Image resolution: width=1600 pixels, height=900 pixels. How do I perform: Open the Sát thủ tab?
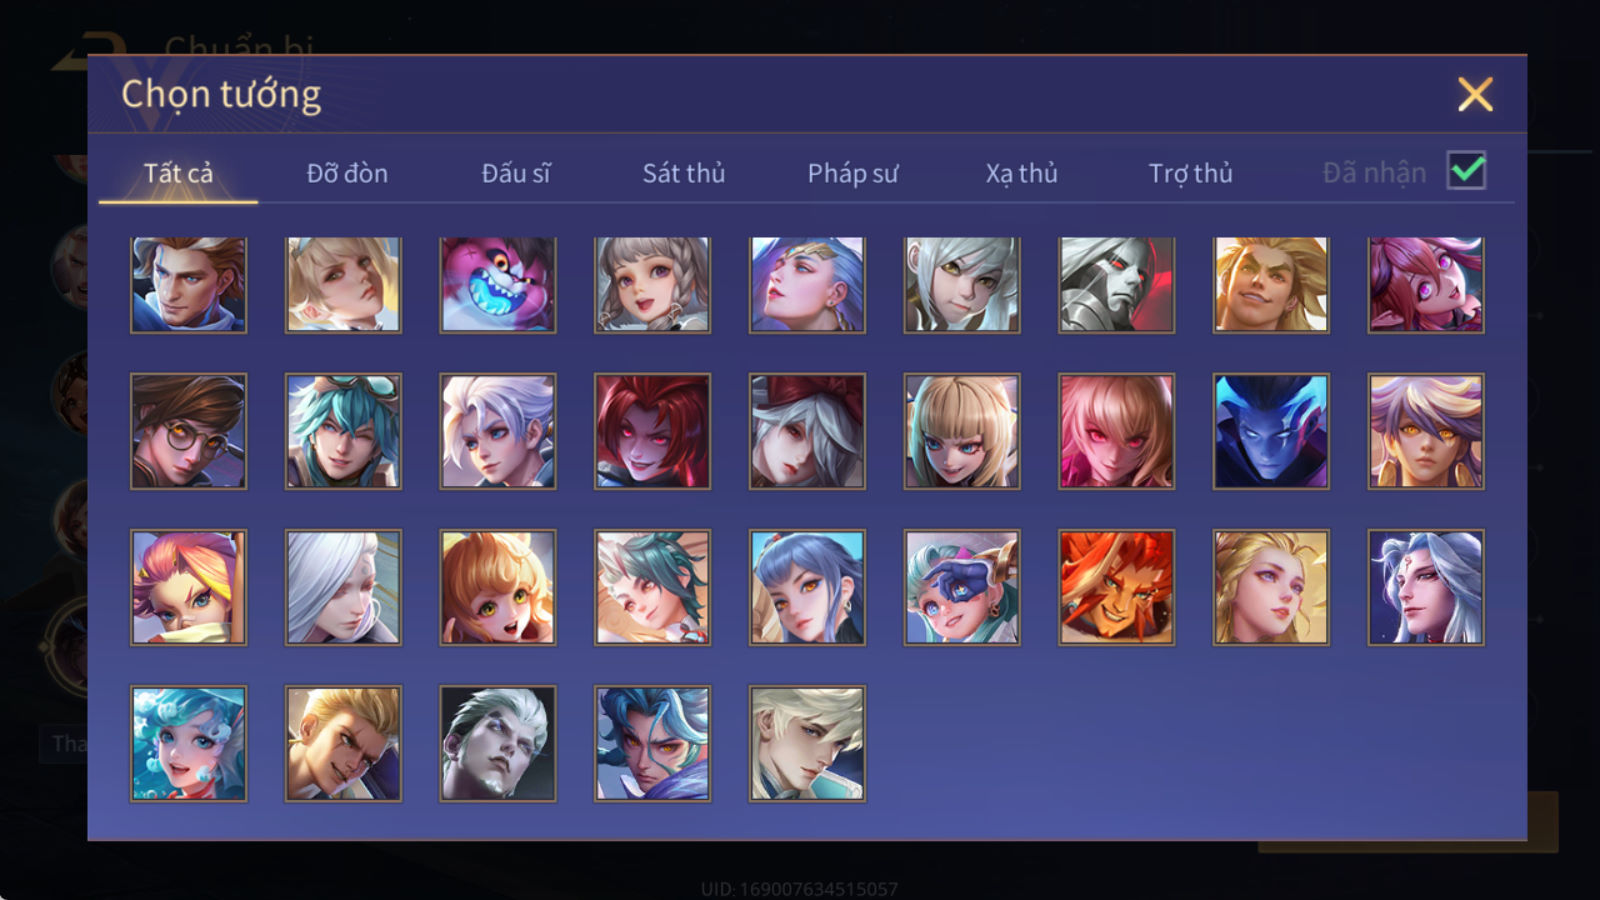point(684,173)
